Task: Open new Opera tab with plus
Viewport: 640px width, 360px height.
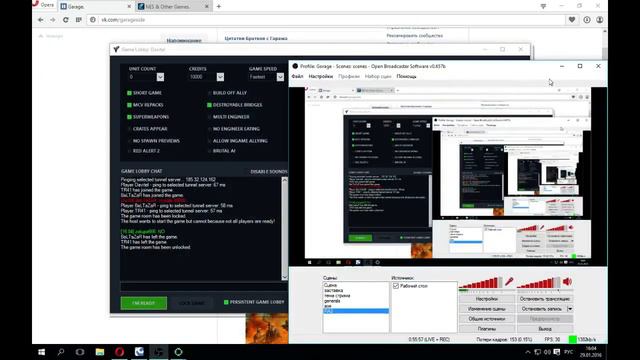Action: (x=219, y=6)
